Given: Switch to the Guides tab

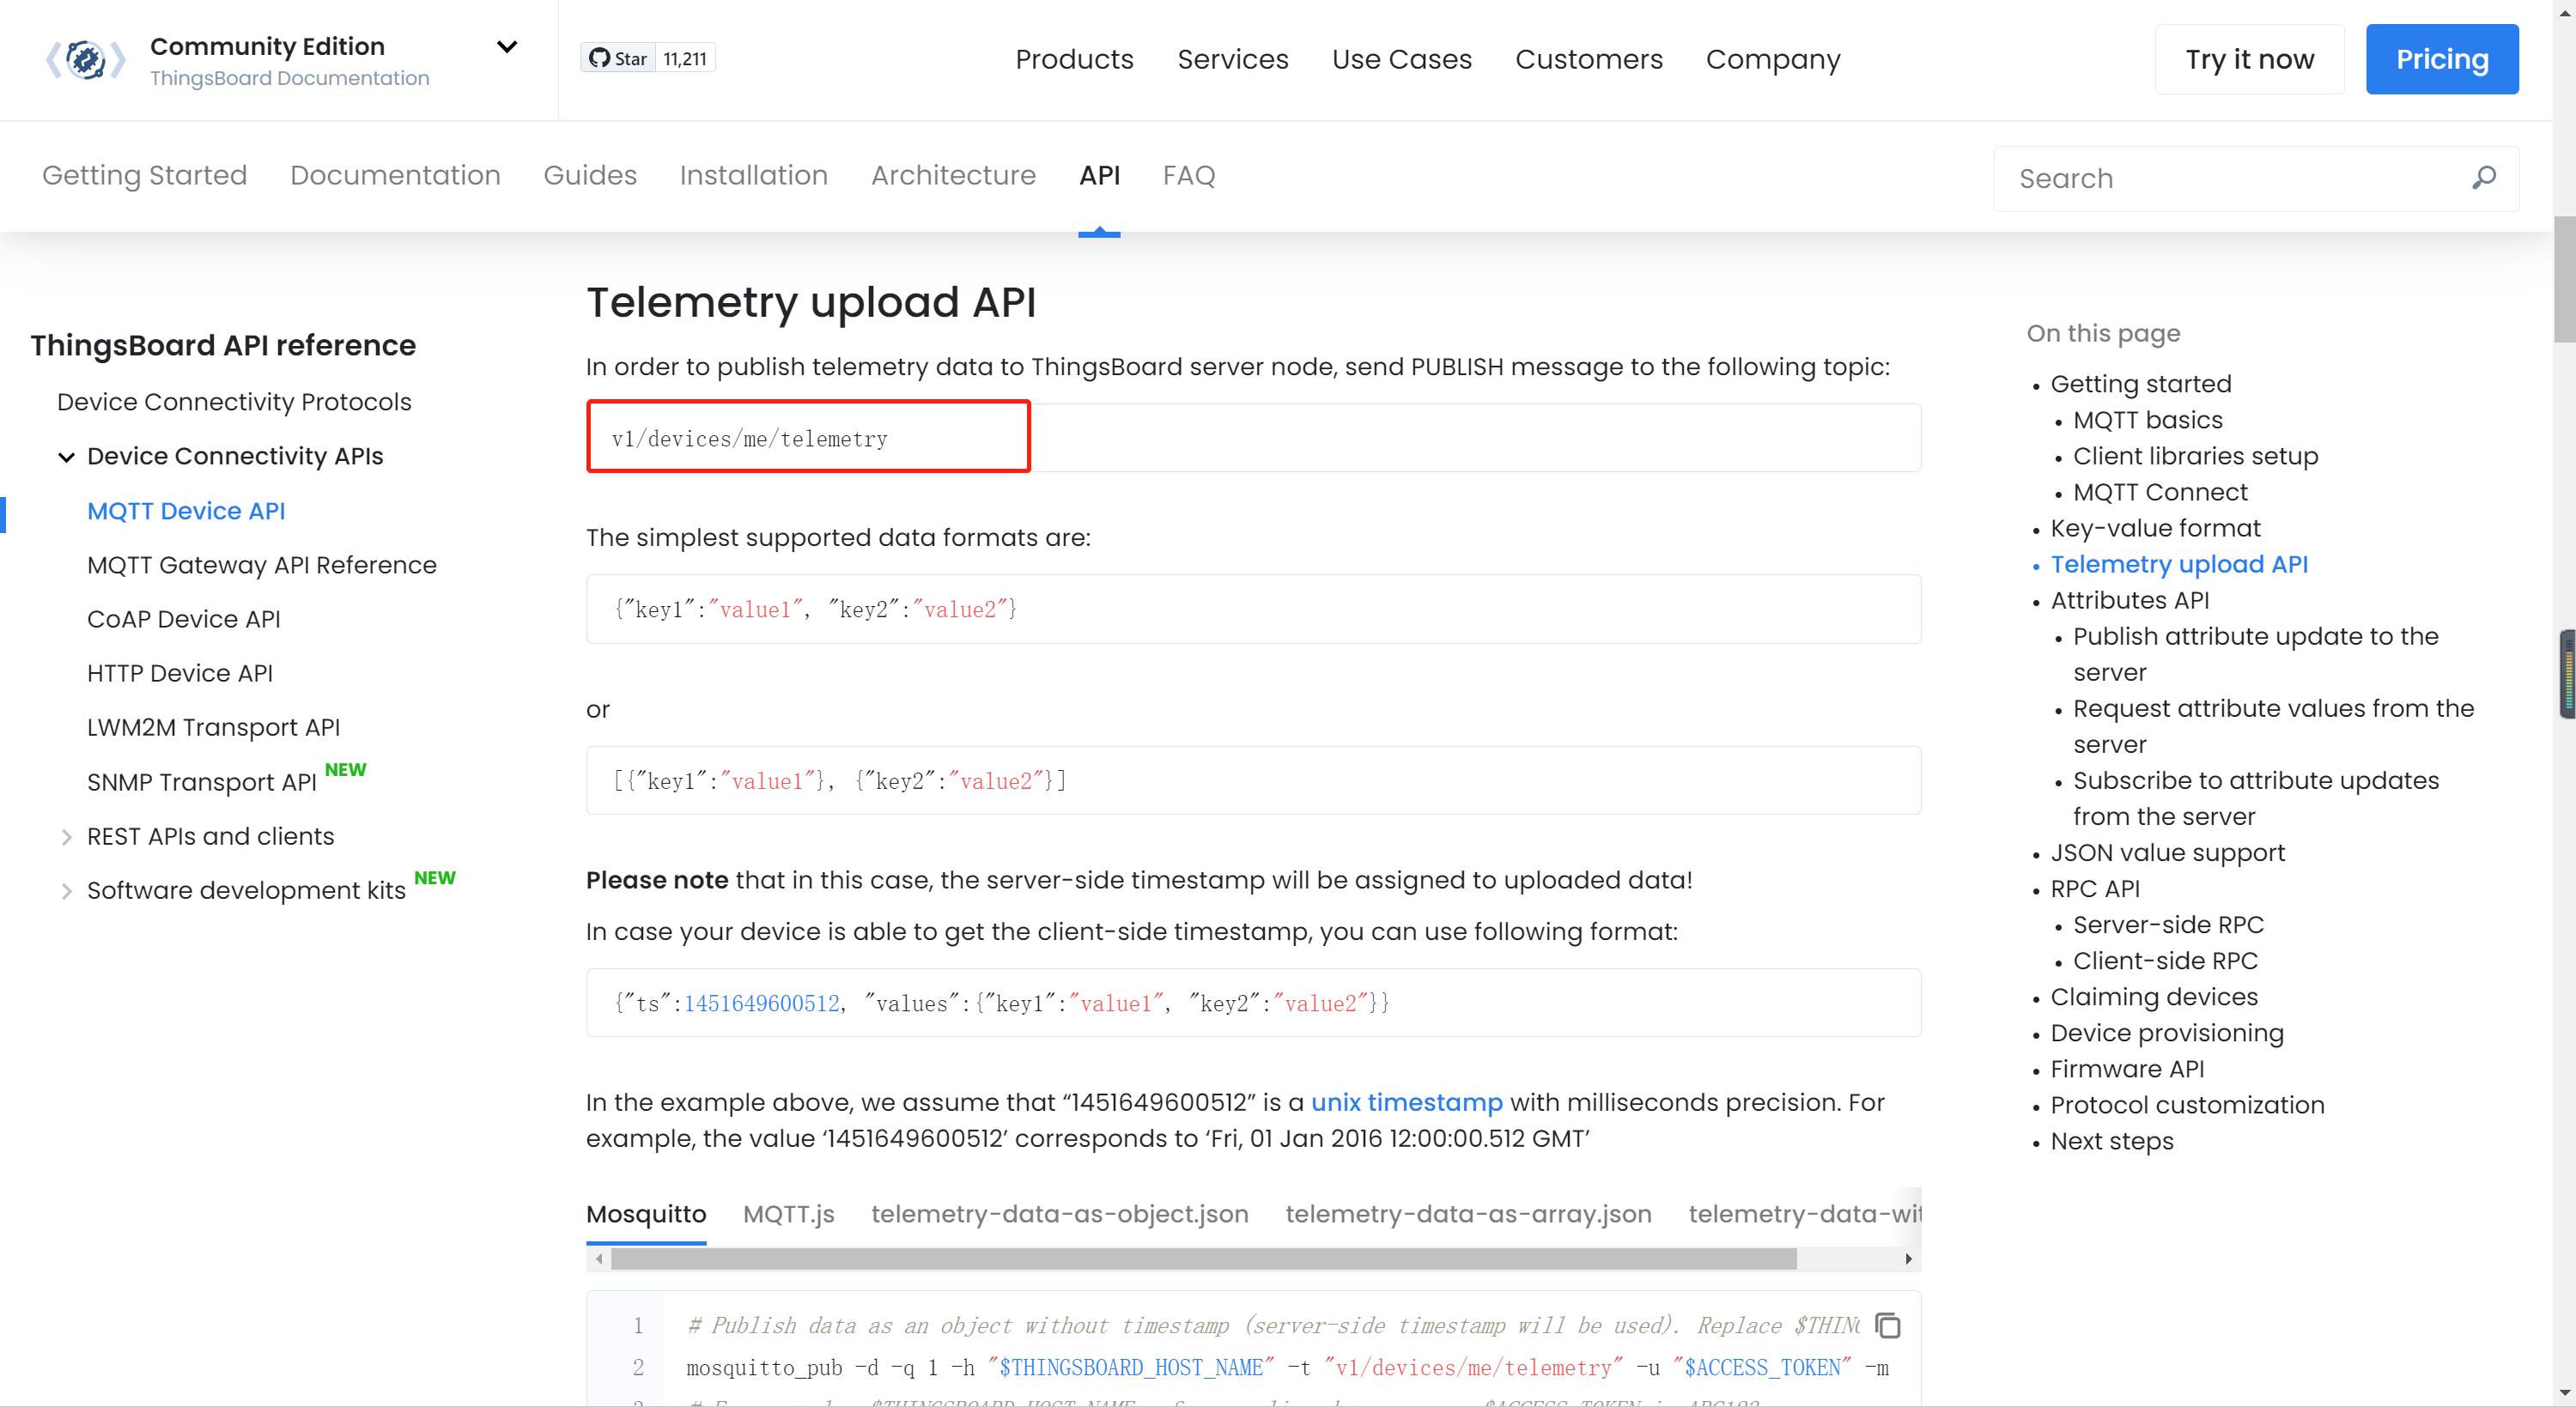Looking at the screenshot, I should pos(590,175).
